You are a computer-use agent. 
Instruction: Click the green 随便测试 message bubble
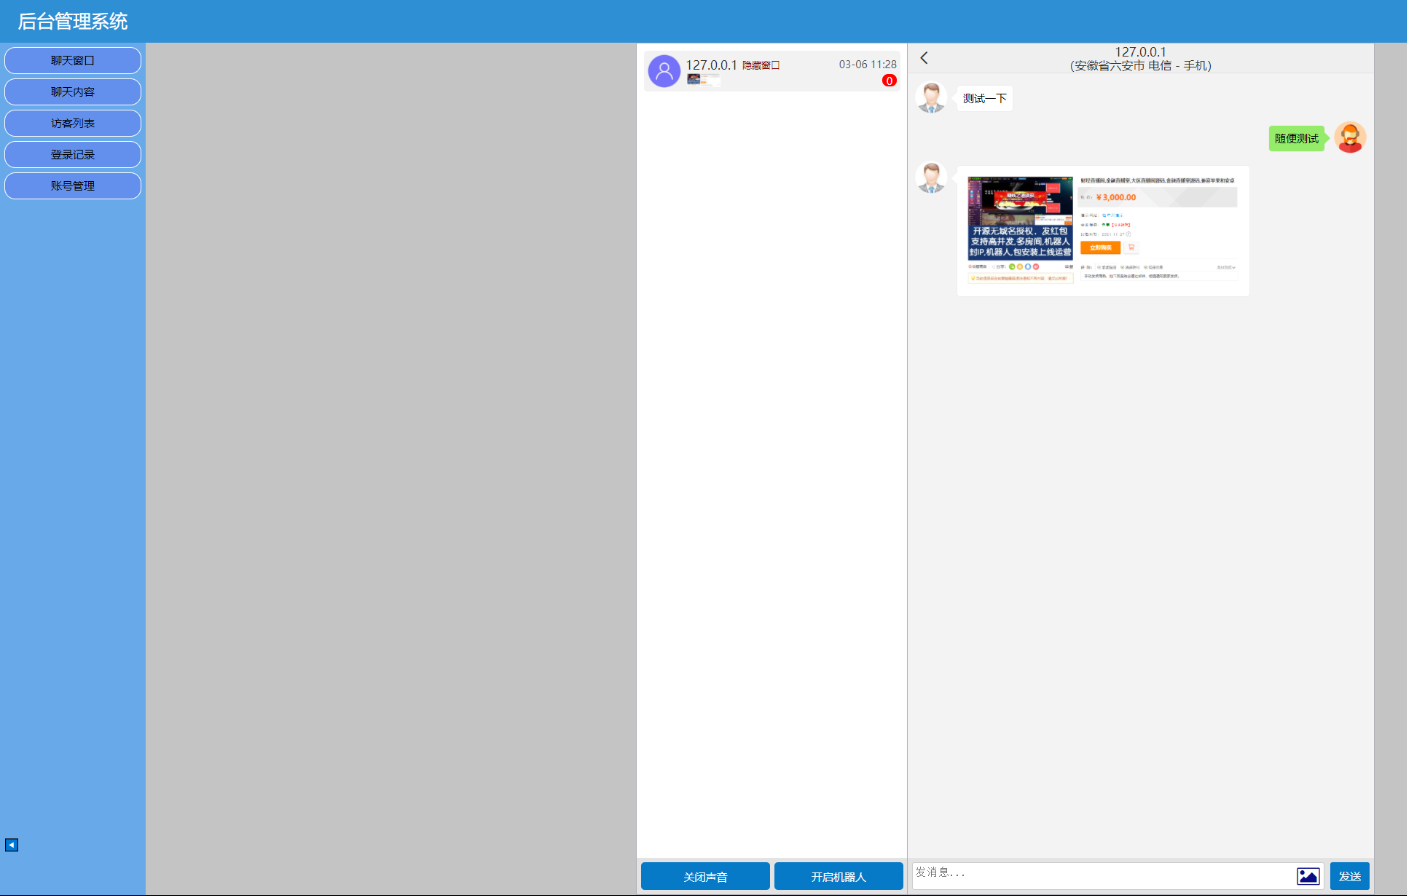click(x=1296, y=138)
